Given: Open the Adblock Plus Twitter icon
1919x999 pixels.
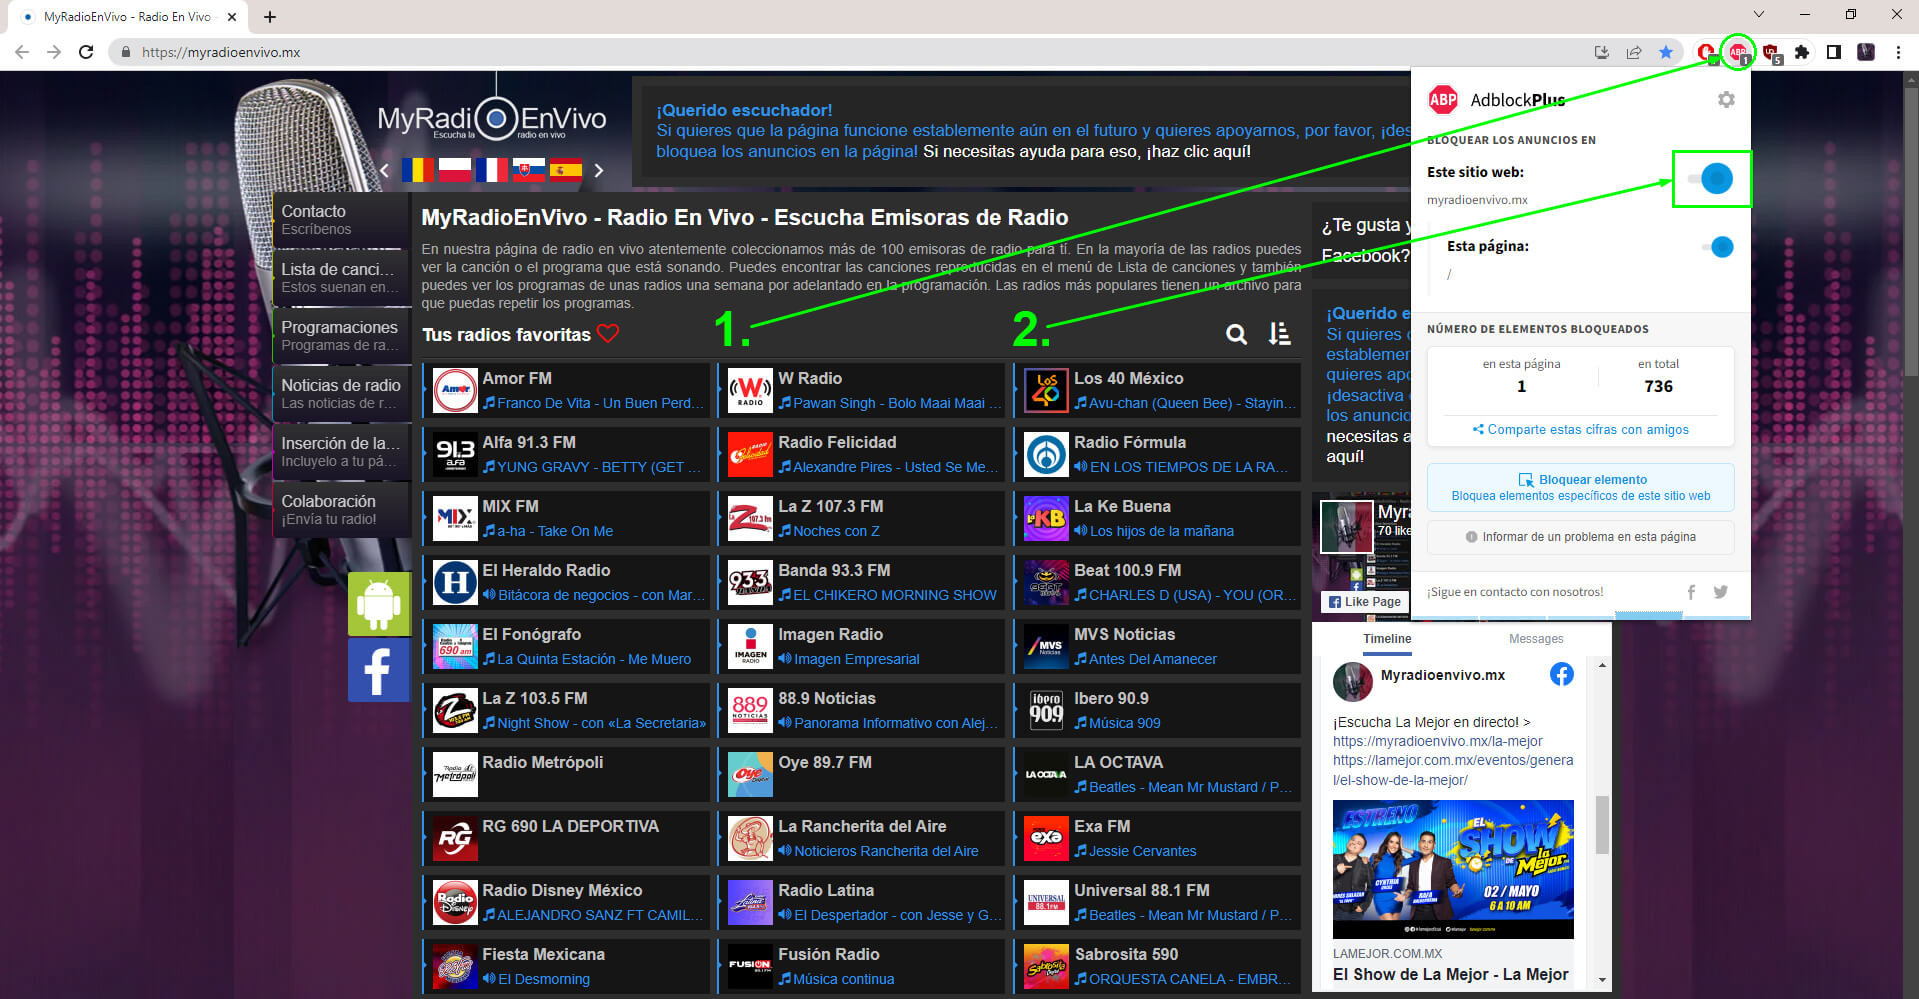Looking at the screenshot, I should click(1720, 592).
